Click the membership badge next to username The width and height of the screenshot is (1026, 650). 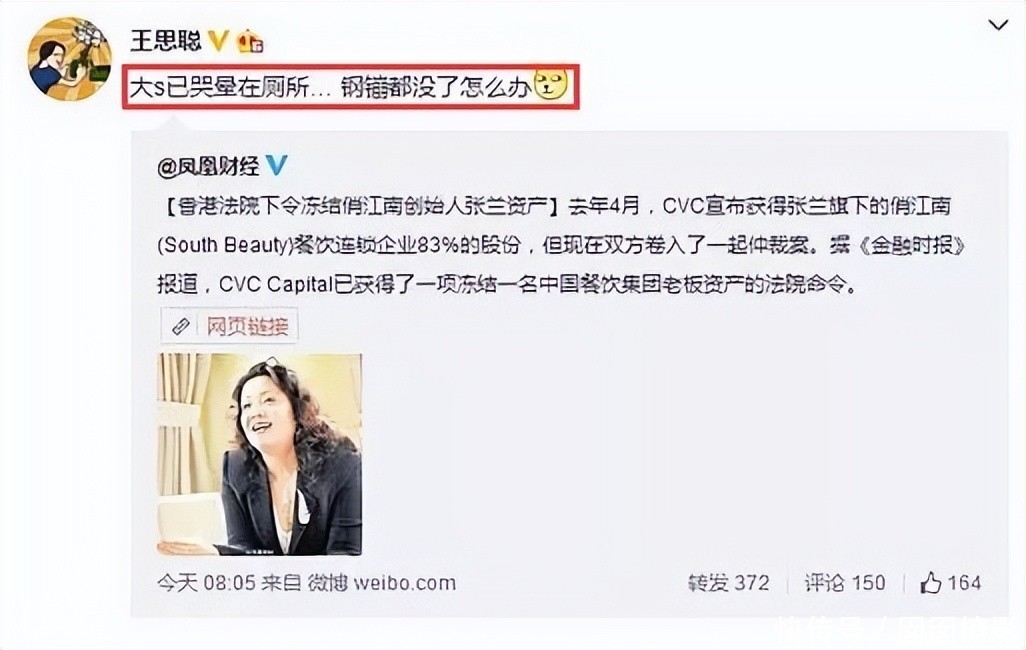tap(251, 41)
